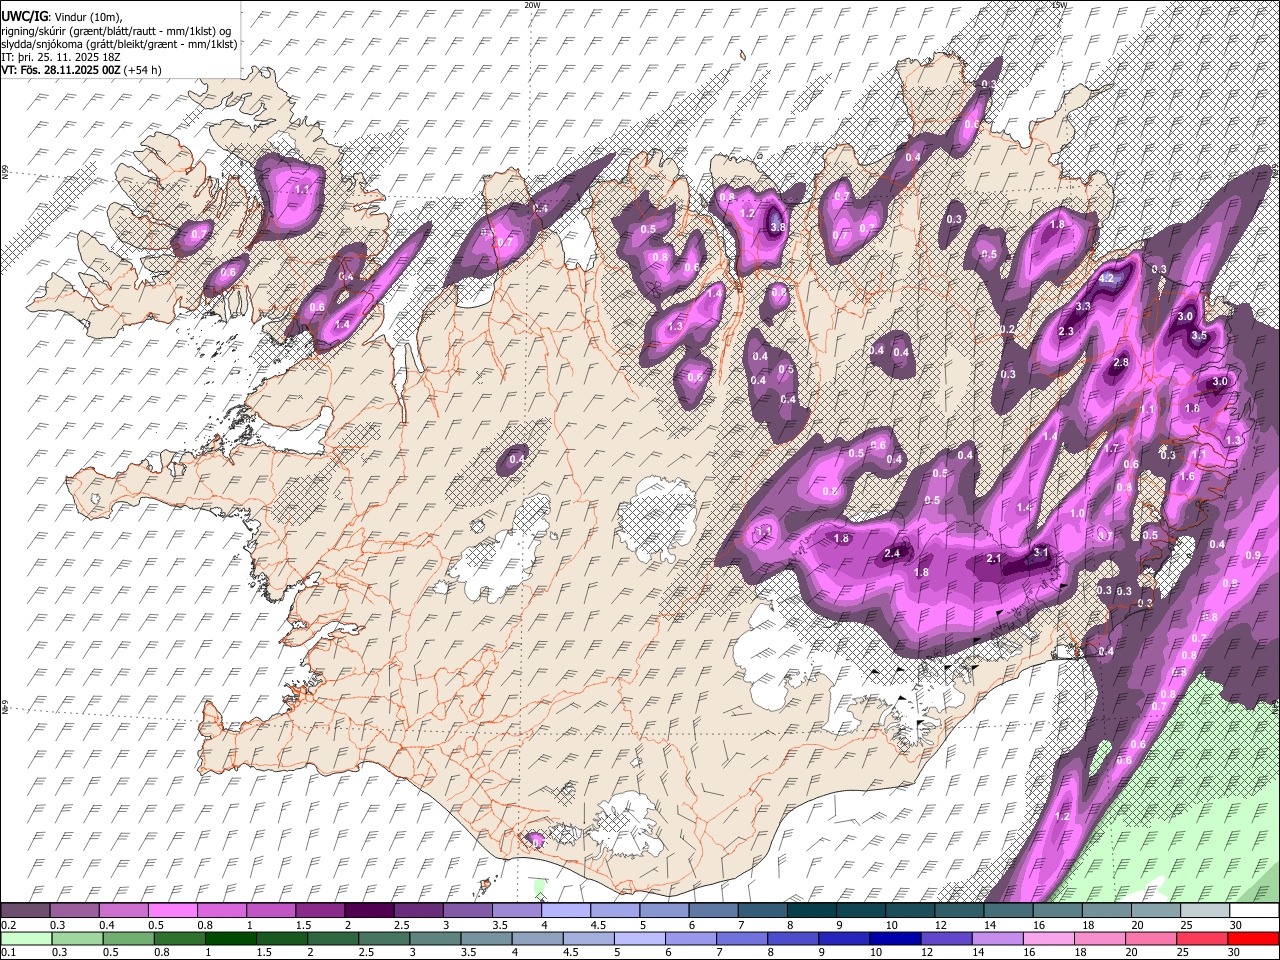
Task: Click the 4.5 label in the lower legend row
Action: pos(570,953)
